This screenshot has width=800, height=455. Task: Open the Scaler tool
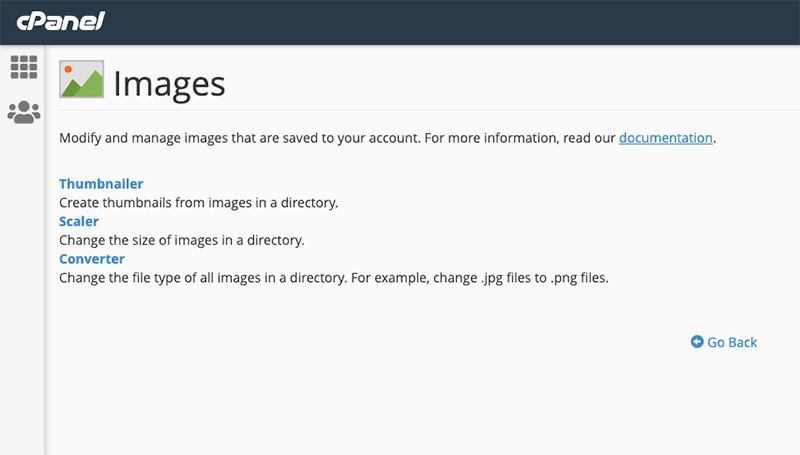coord(79,221)
